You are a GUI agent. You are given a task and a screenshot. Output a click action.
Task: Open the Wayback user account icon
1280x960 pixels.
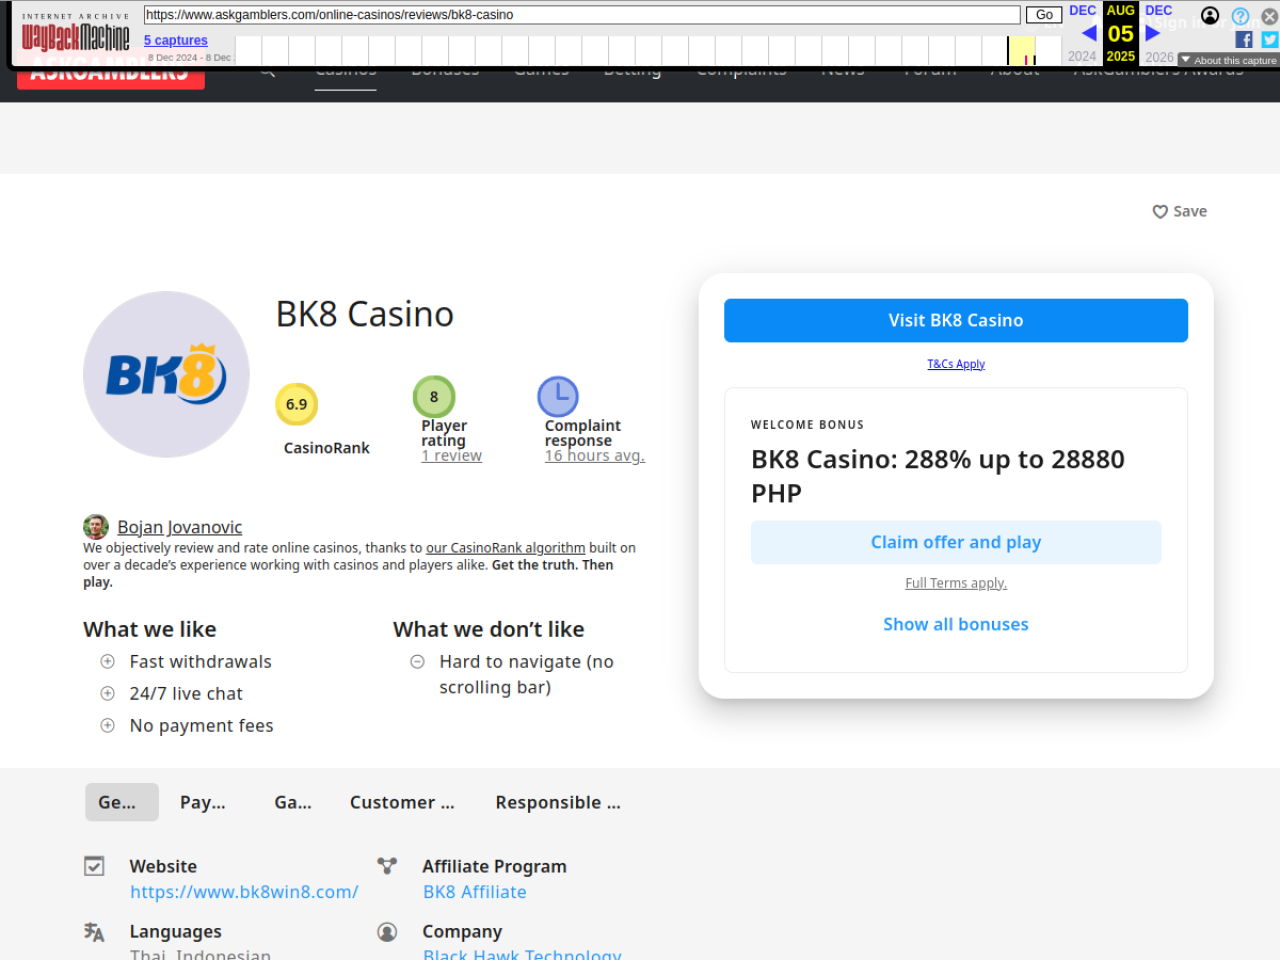tap(1210, 15)
